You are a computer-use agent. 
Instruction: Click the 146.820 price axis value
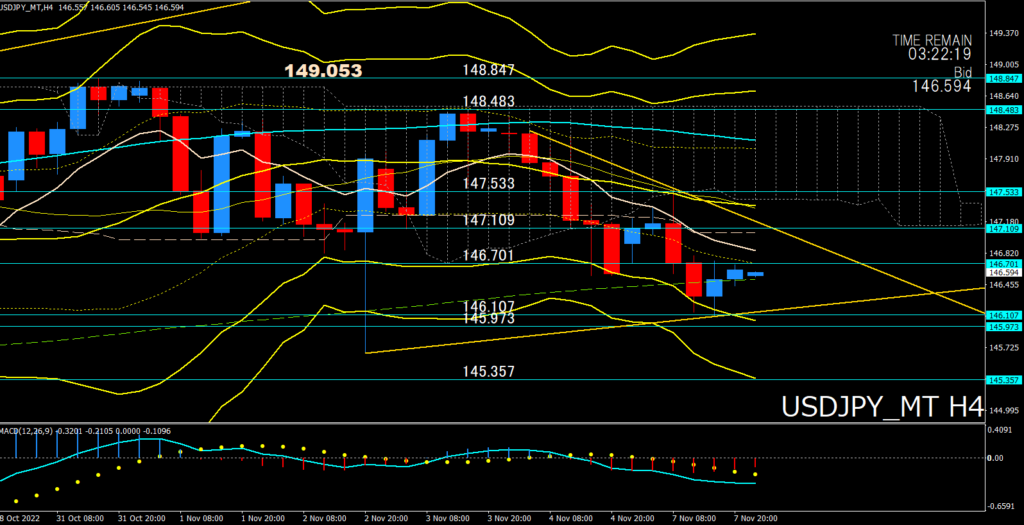[x=1004, y=253]
